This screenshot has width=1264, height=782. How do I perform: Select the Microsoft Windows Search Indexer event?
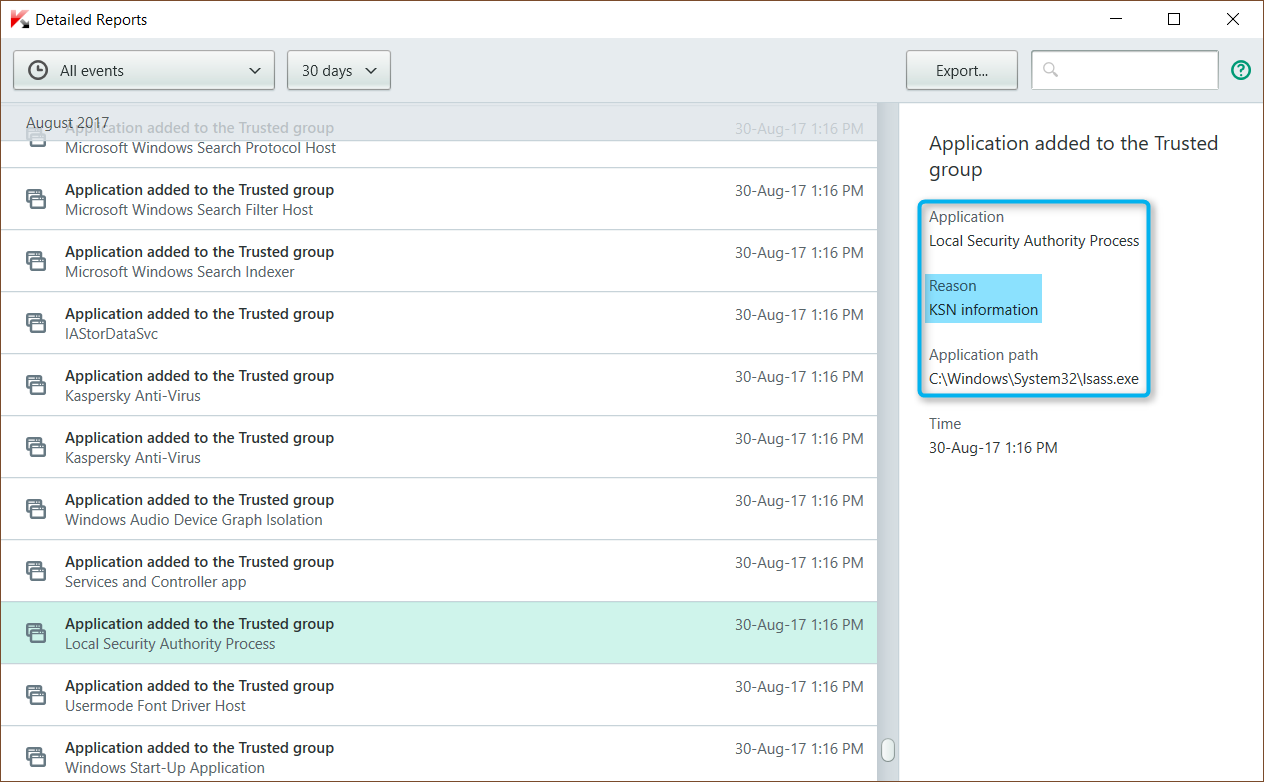(438, 261)
